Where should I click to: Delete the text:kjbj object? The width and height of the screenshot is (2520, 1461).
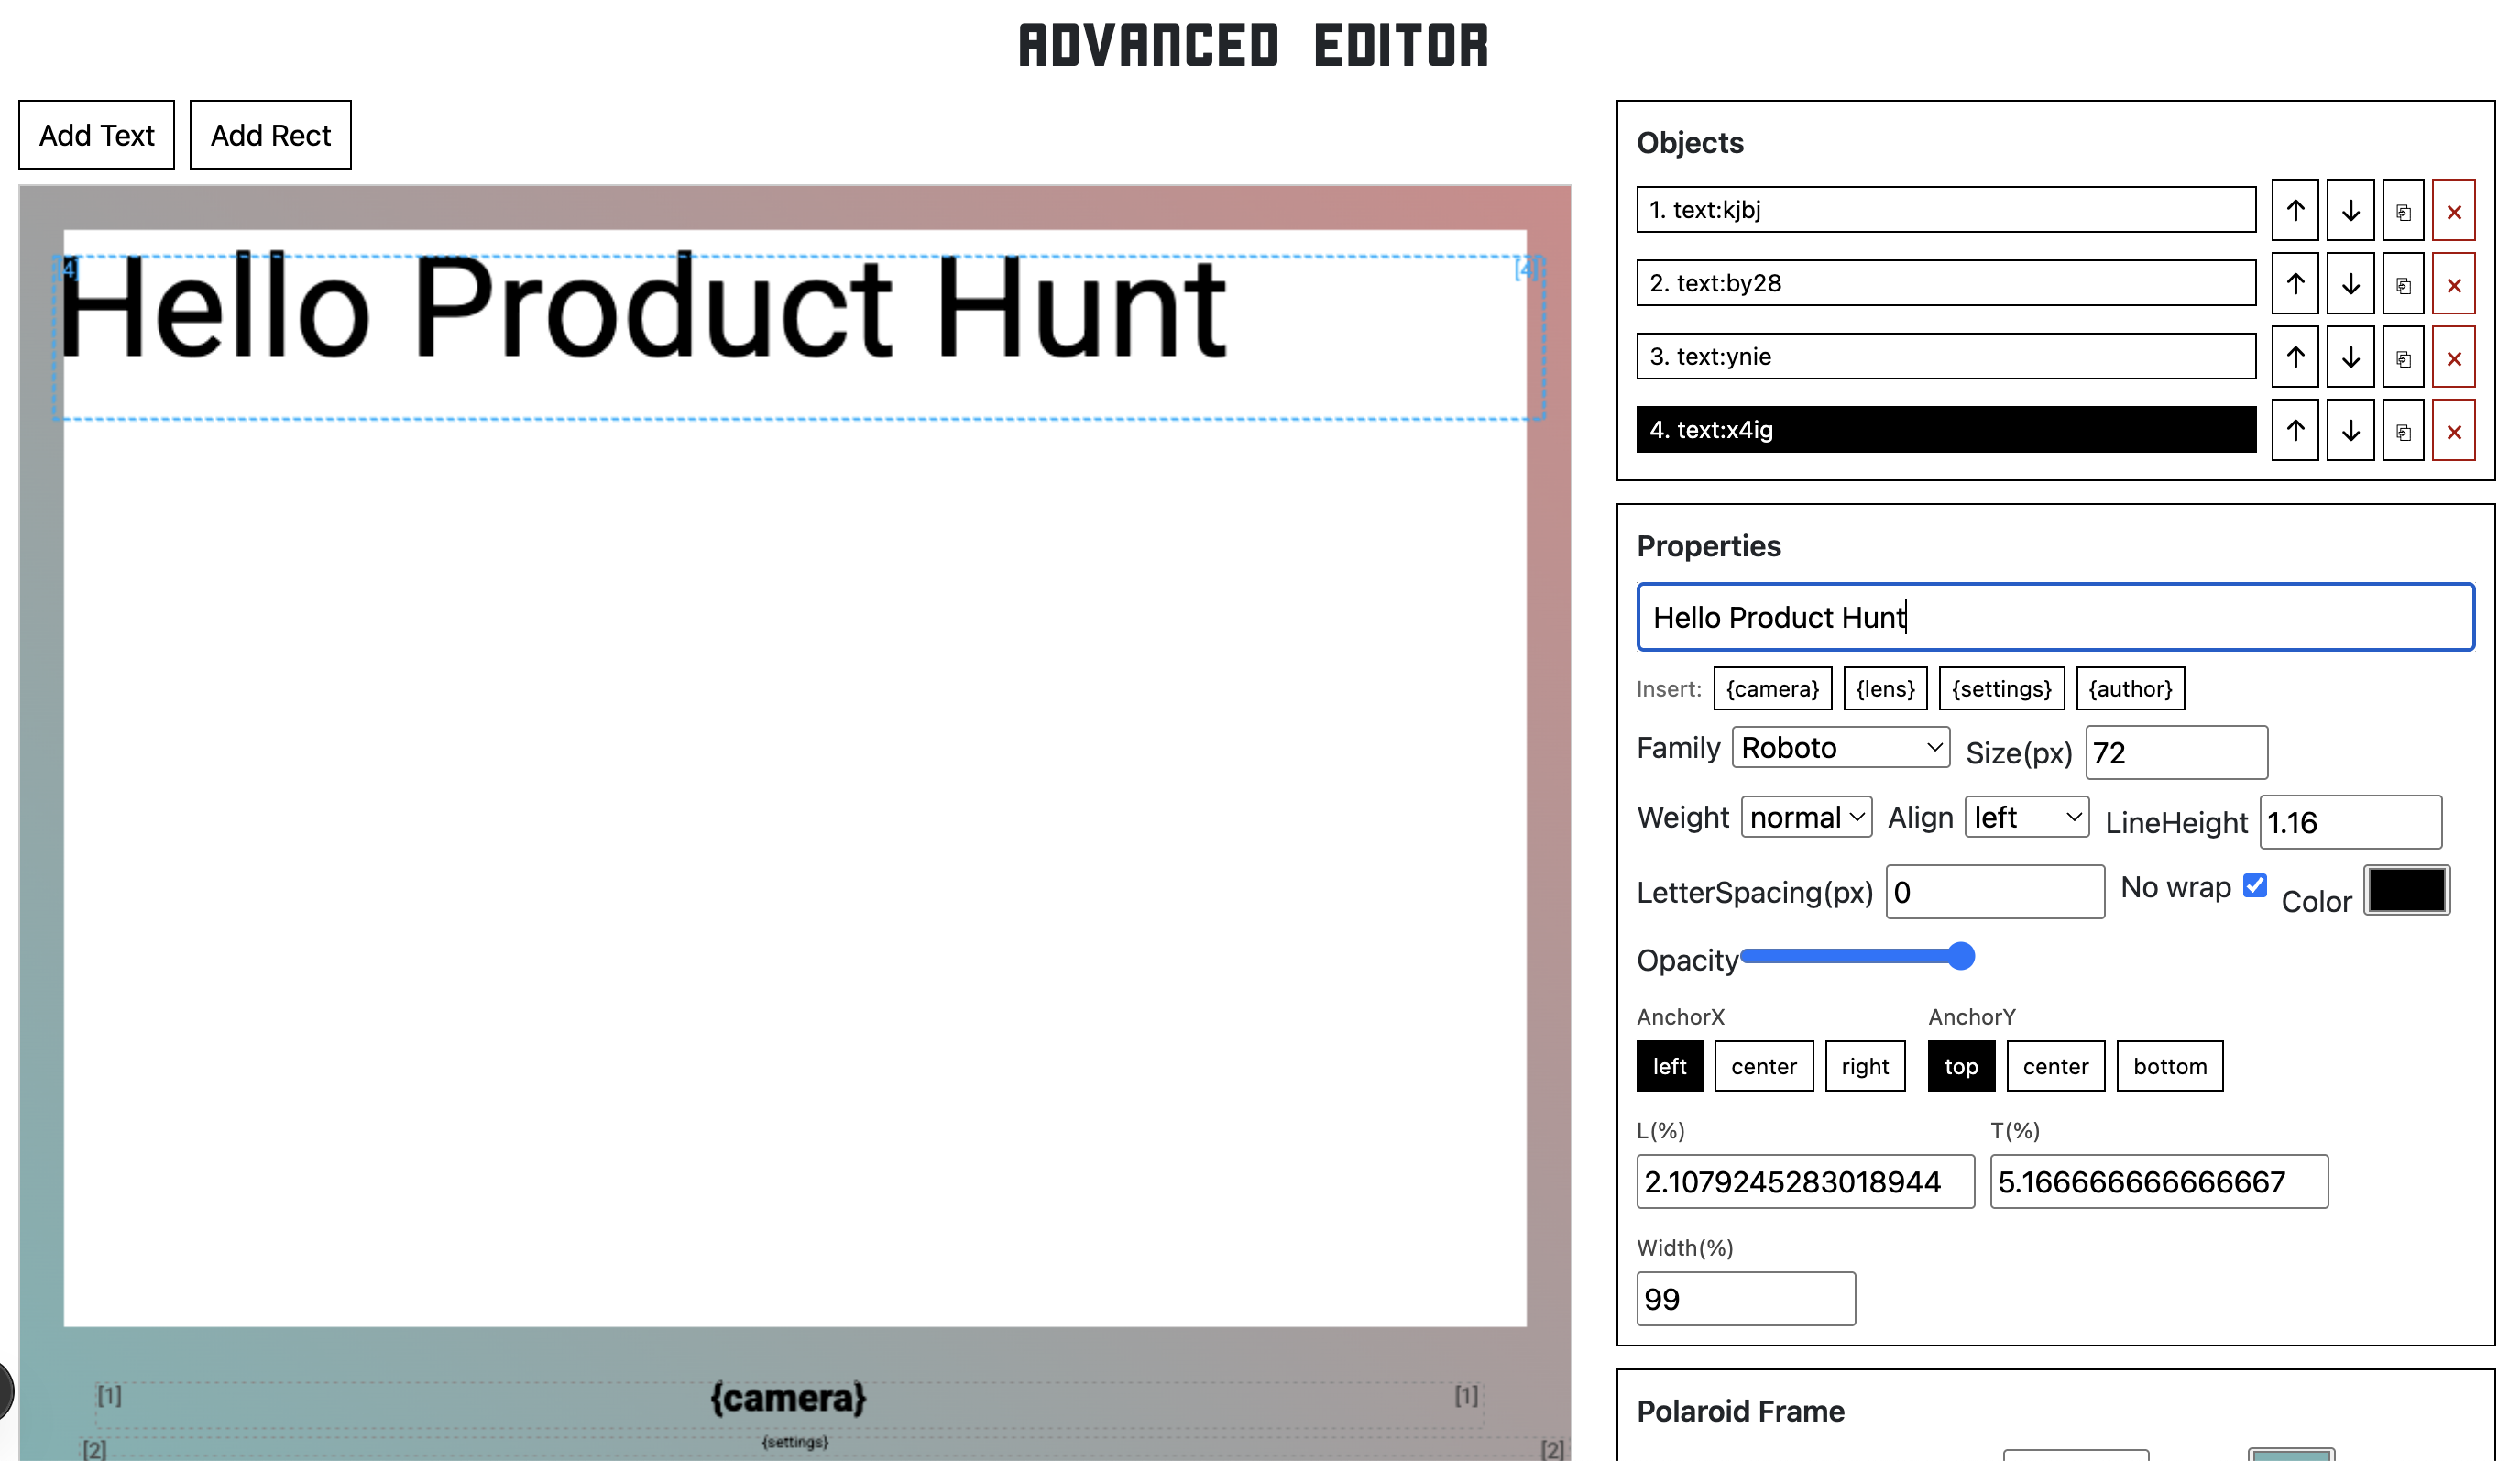tap(2454, 210)
